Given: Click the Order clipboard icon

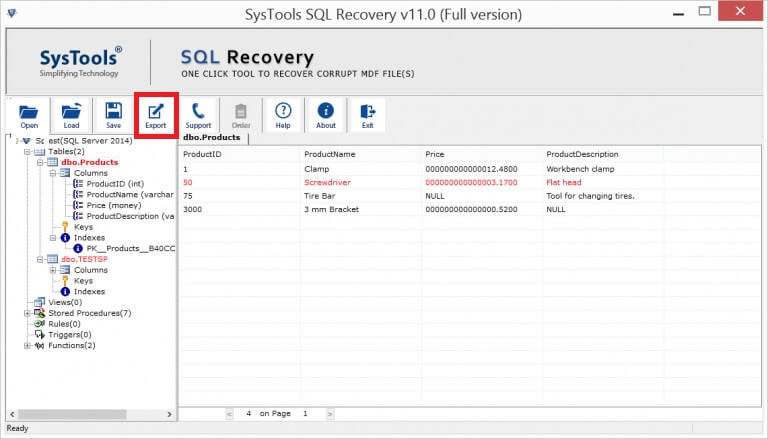Looking at the screenshot, I should pos(240,116).
